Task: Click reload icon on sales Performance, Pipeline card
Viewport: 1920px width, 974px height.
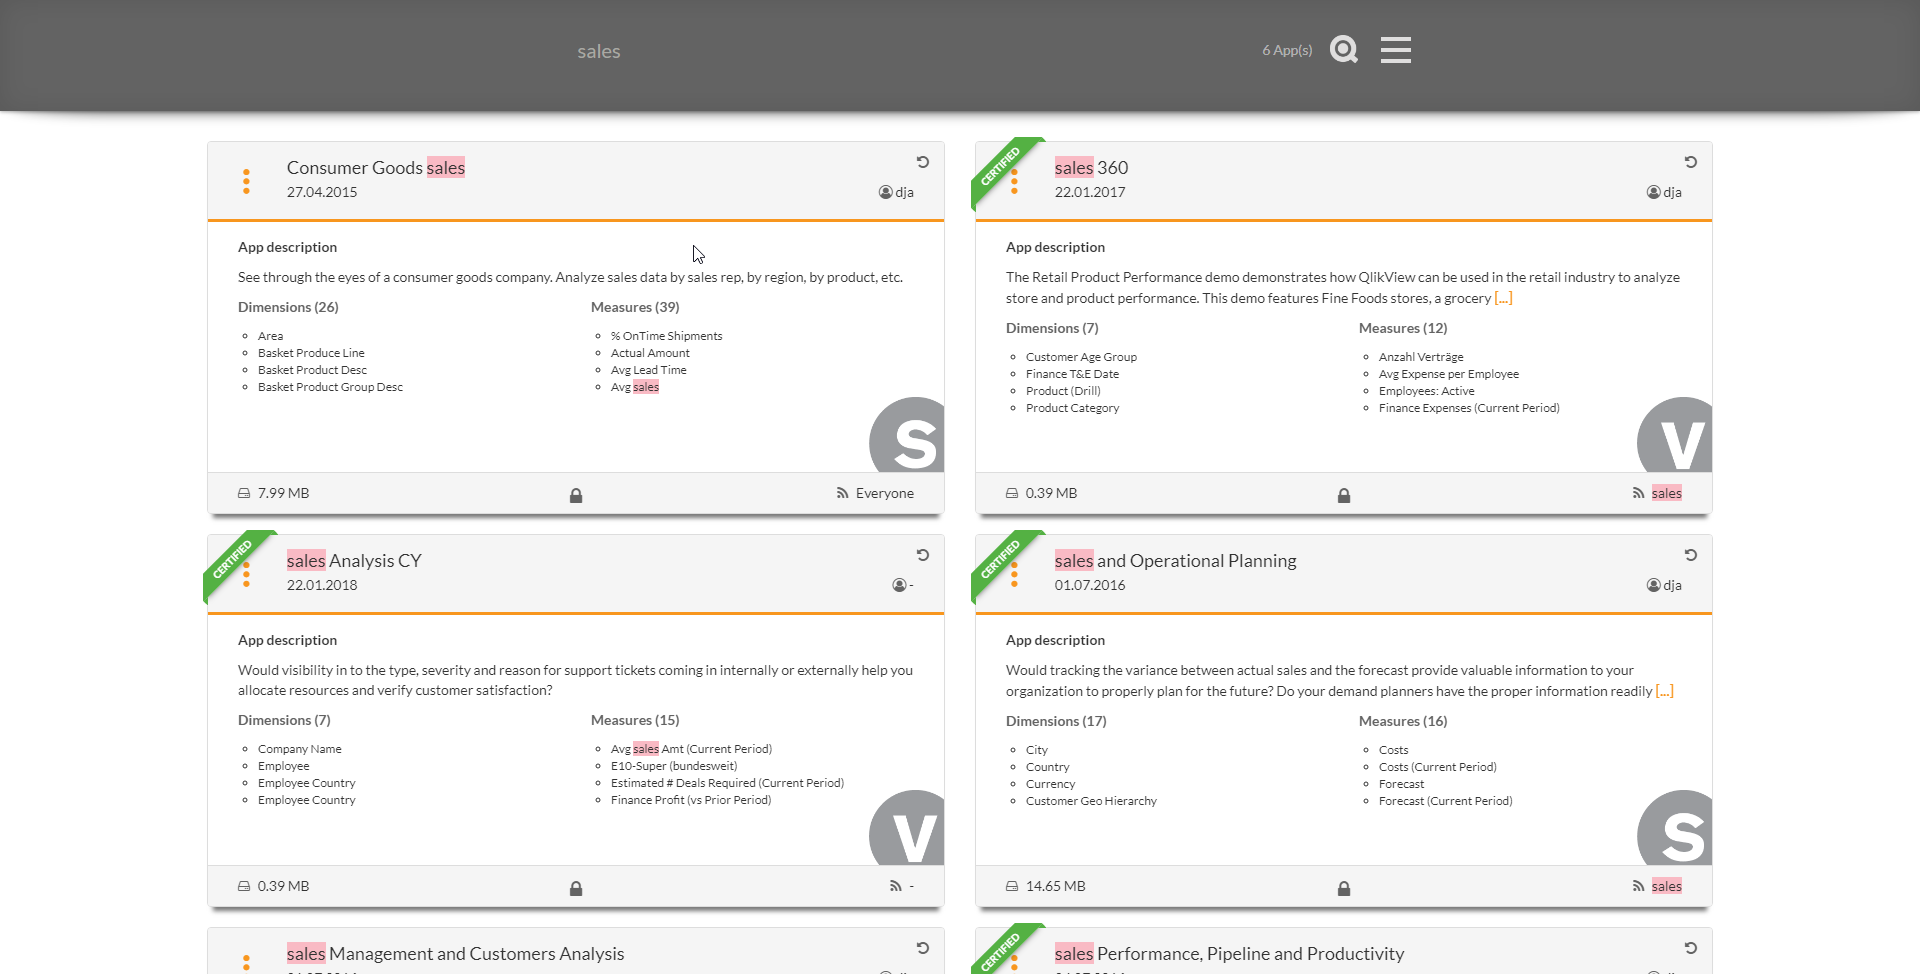Action: coord(1691,948)
